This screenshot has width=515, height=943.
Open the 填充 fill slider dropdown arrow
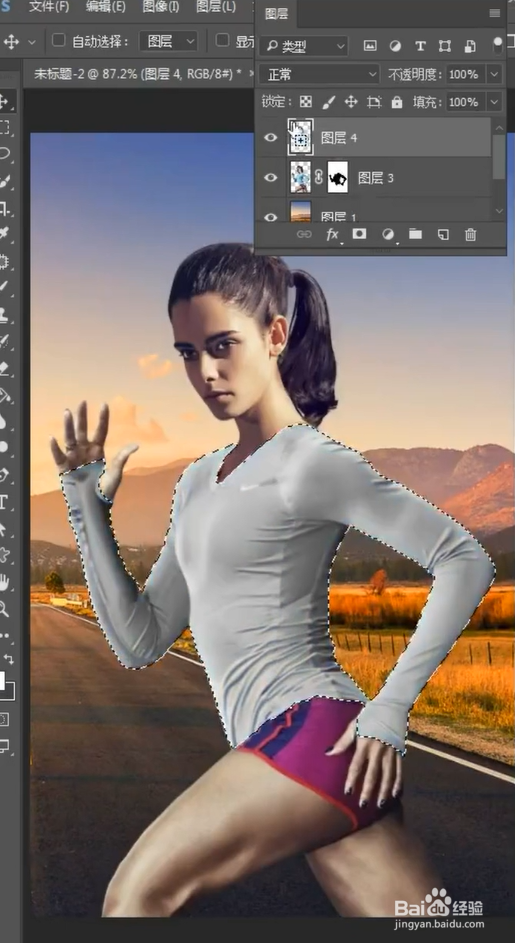point(495,102)
